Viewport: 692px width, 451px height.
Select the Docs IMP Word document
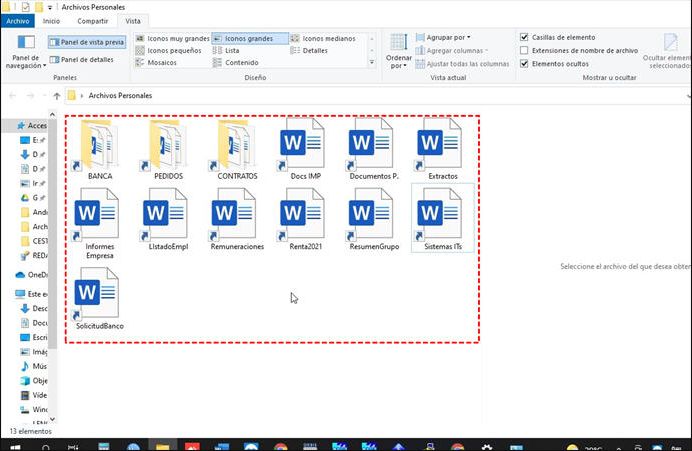pyautogui.click(x=305, y=150)
